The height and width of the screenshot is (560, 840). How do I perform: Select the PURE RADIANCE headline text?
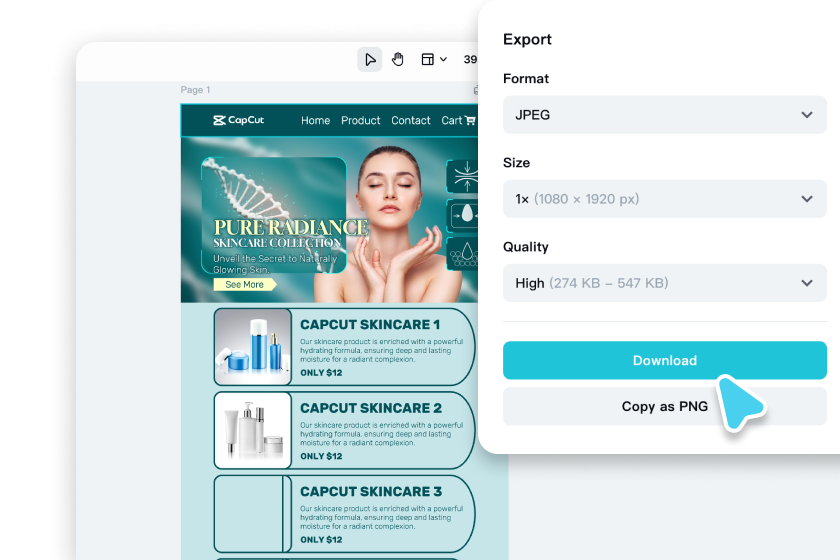tap(291, 227)
